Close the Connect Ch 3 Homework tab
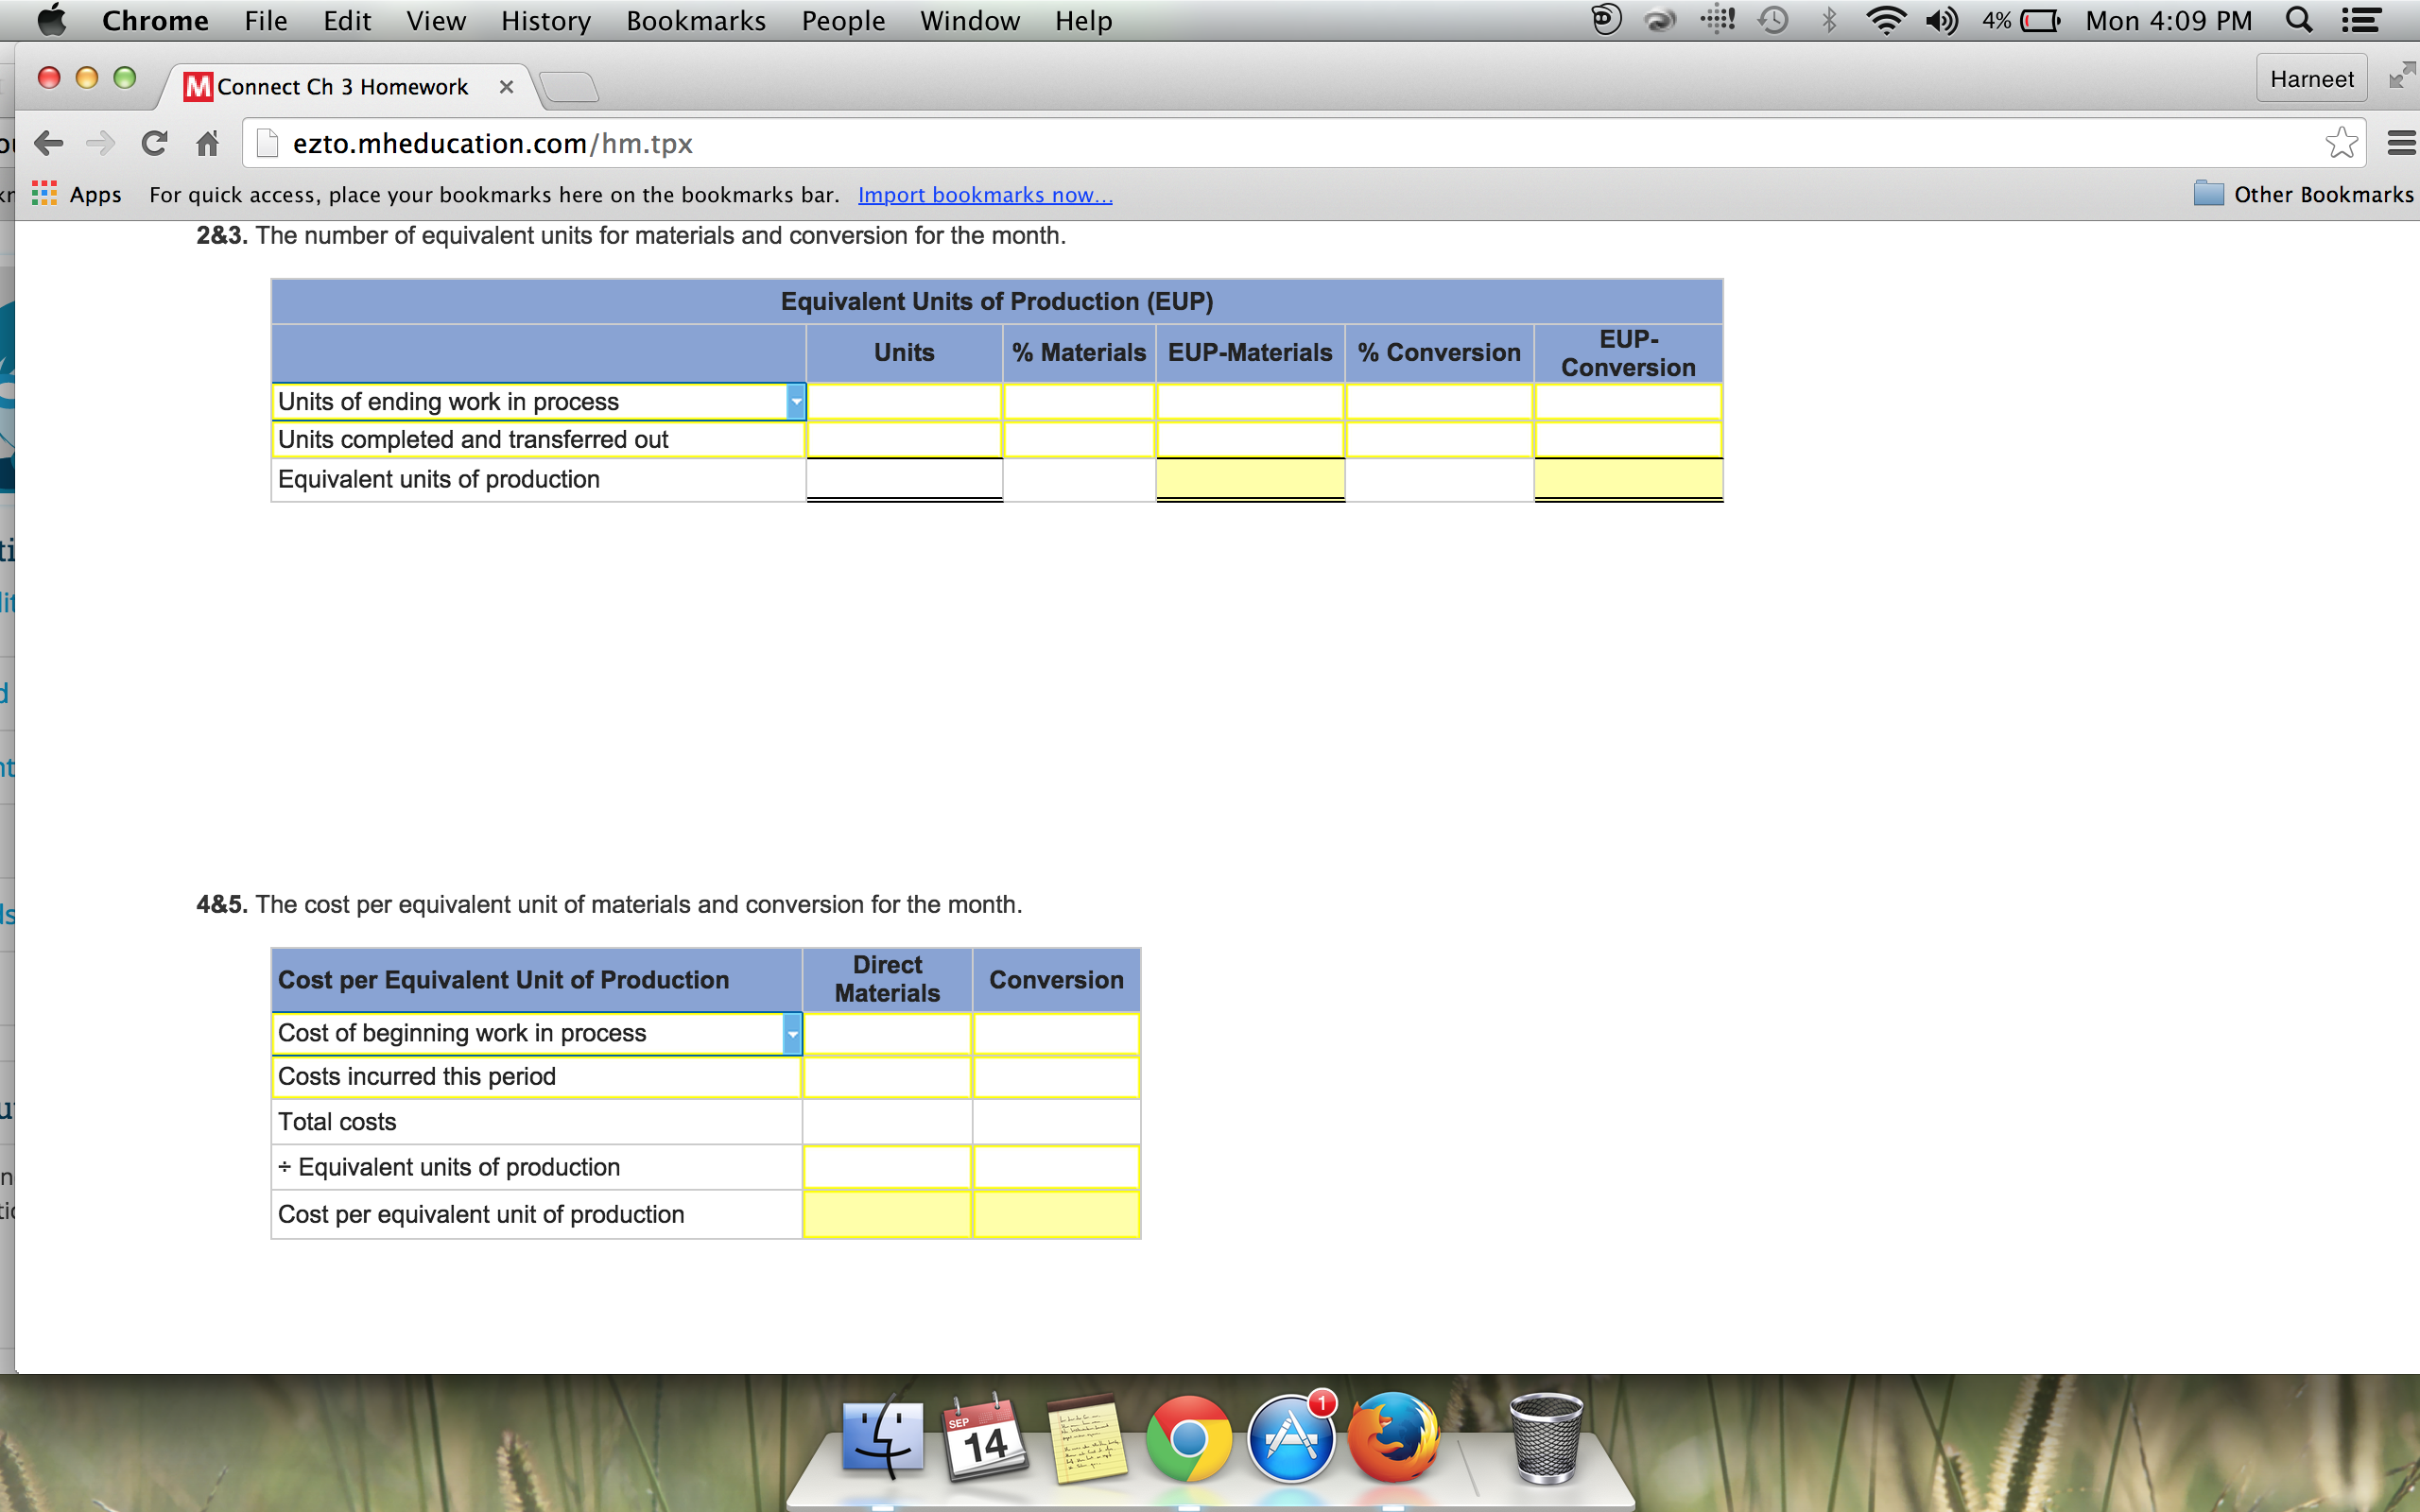2420x1512 pixels. point(506,87)
